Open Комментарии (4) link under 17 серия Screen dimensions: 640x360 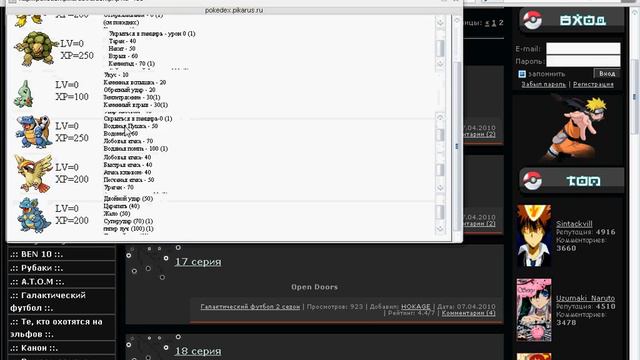[x=468, y=313]
